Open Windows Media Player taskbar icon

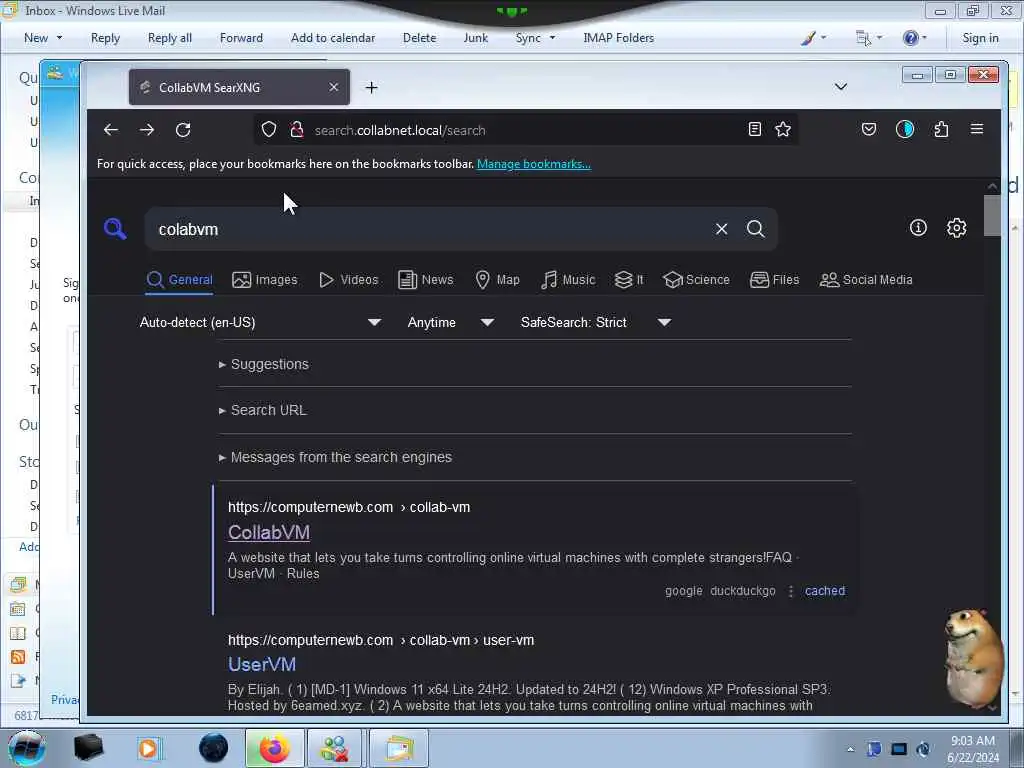click(x=148, y=748)
